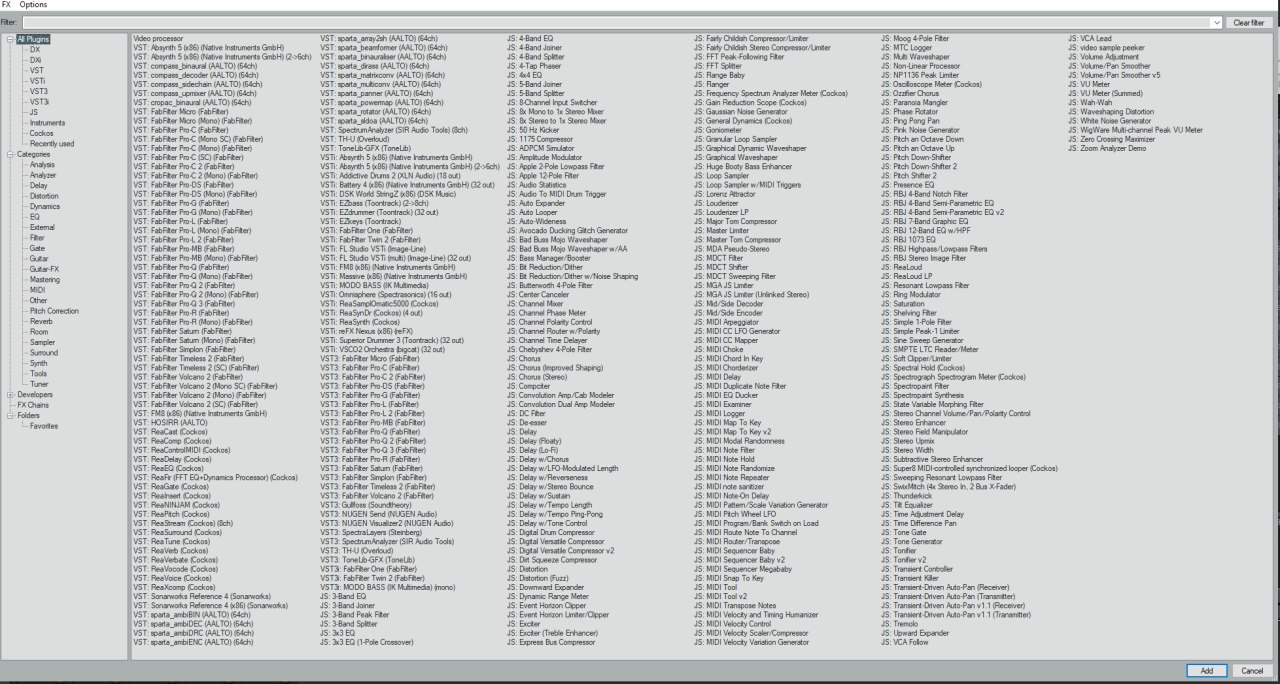Select the EQ category
Viewport: 1280px width, 684px height.
(x=35, y=217)
